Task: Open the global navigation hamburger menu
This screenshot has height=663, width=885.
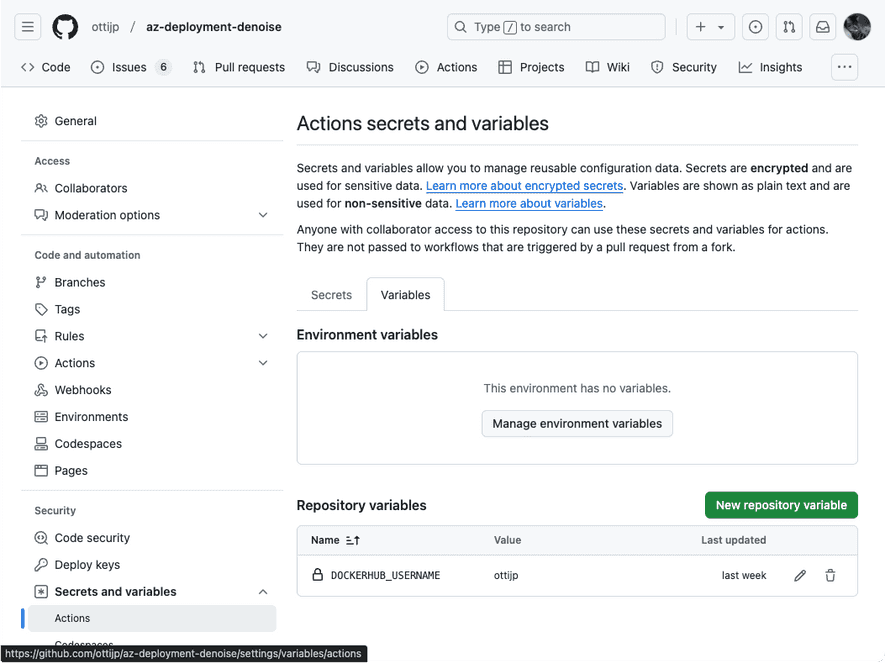Action: pyautogui.click(x=27, y=27)
